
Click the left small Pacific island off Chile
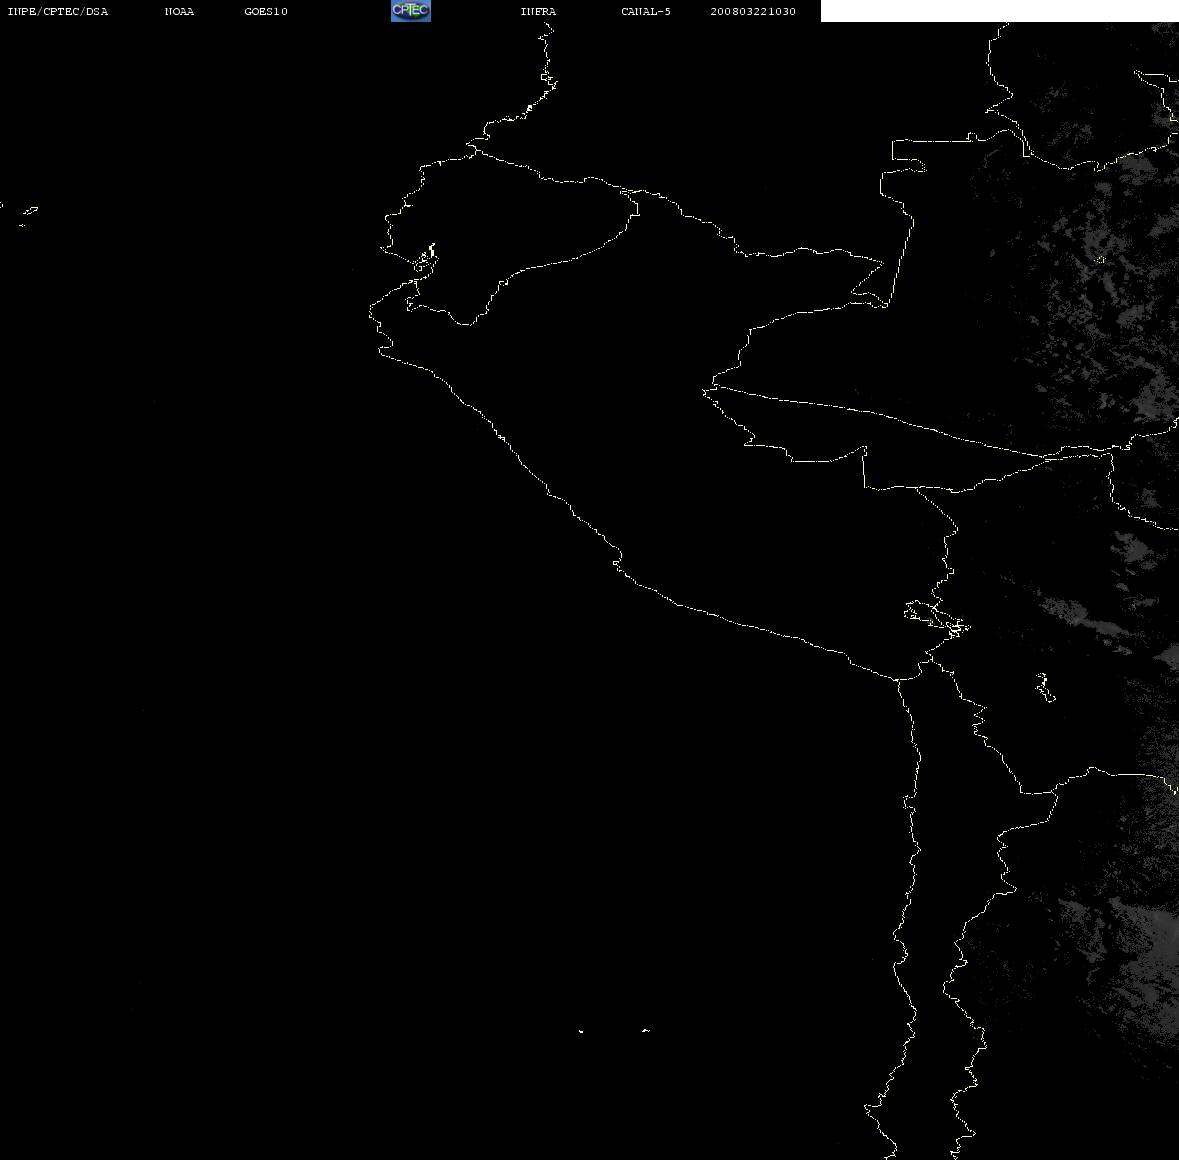pos(580,1031)
